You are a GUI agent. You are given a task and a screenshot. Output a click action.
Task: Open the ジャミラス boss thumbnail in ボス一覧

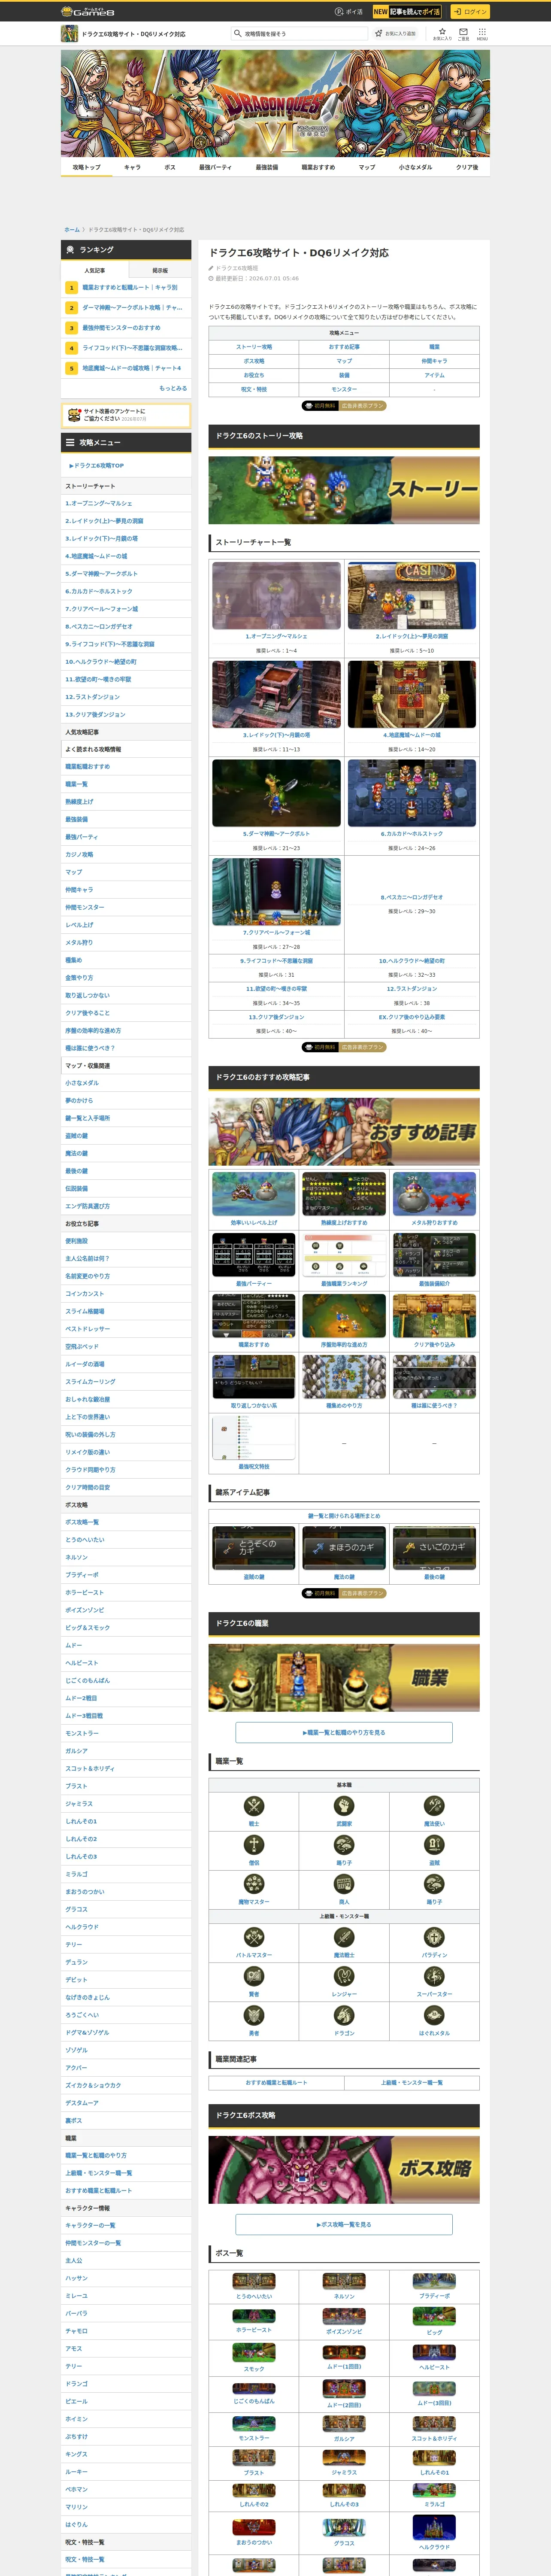[344, 2457]
